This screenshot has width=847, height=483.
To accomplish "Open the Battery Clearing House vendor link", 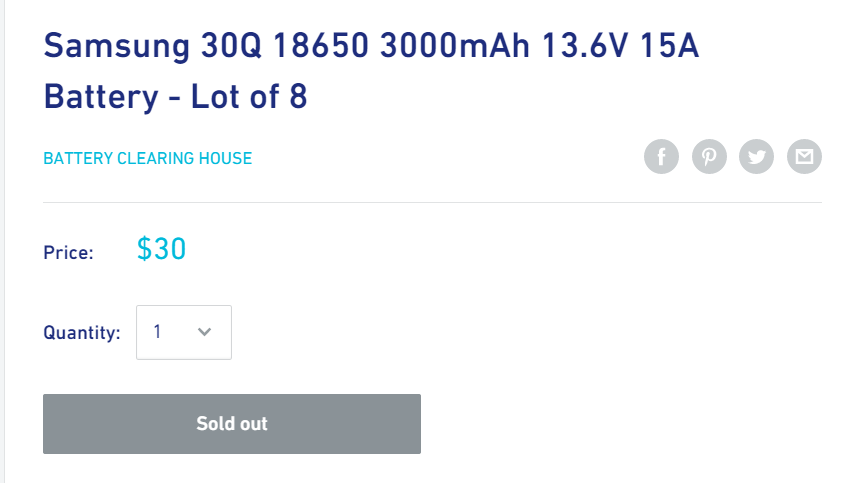I will click(x=147, y=158).
